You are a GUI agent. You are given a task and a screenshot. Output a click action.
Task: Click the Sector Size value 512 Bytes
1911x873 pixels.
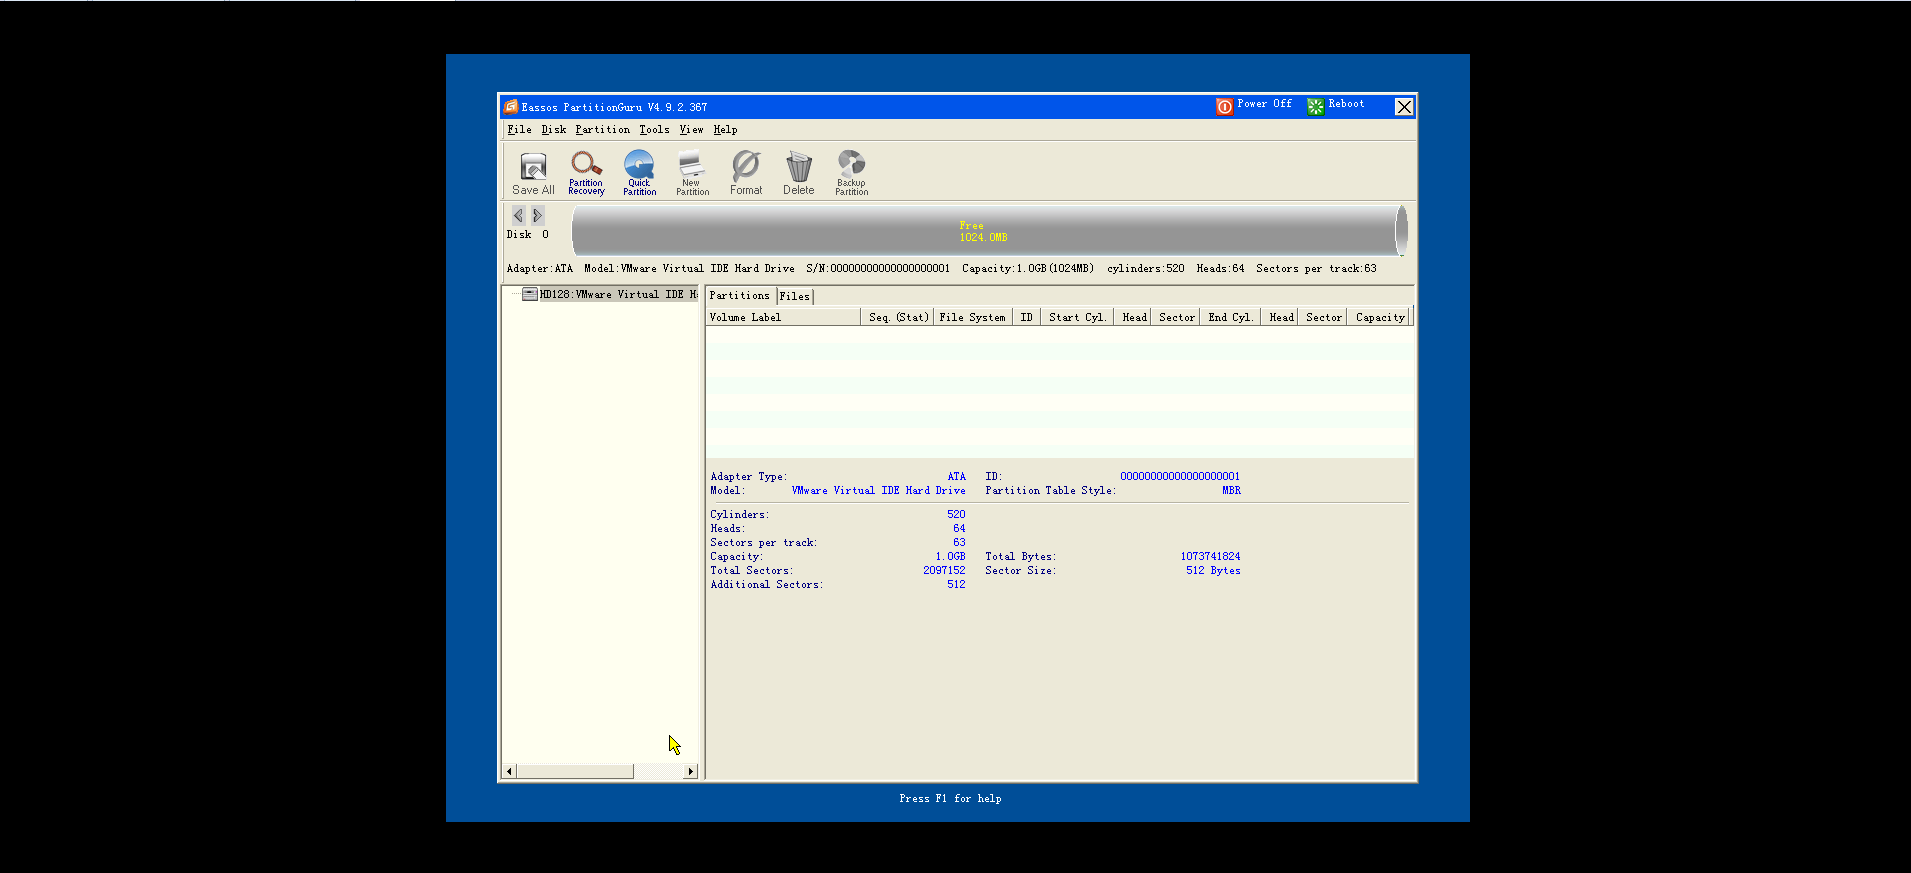coord(1213,570)
